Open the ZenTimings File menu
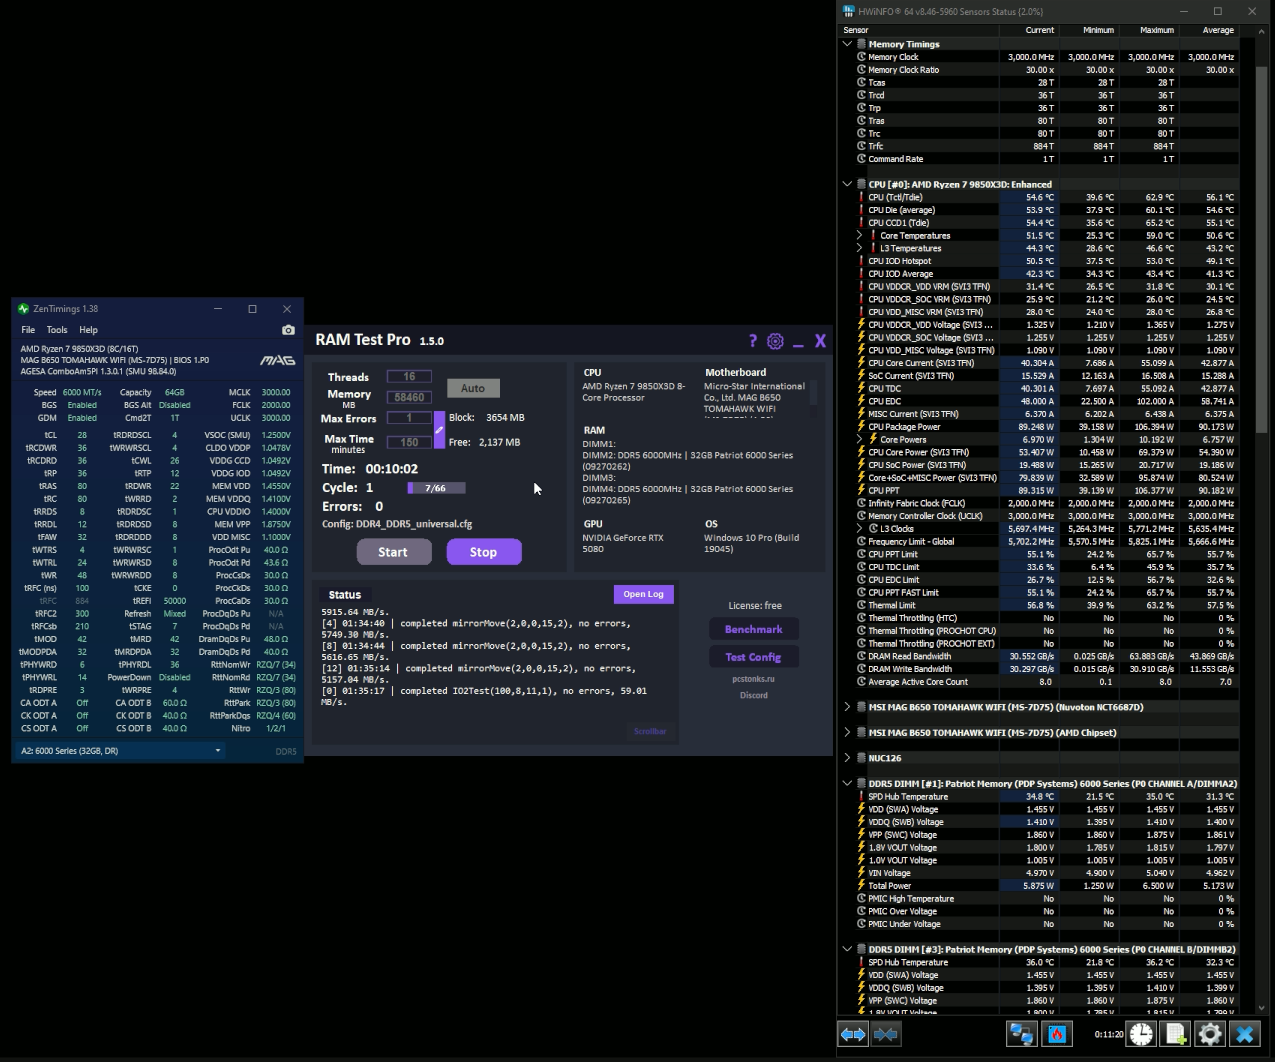The width and height of the screenshot is (1275, 1062). 28,329
